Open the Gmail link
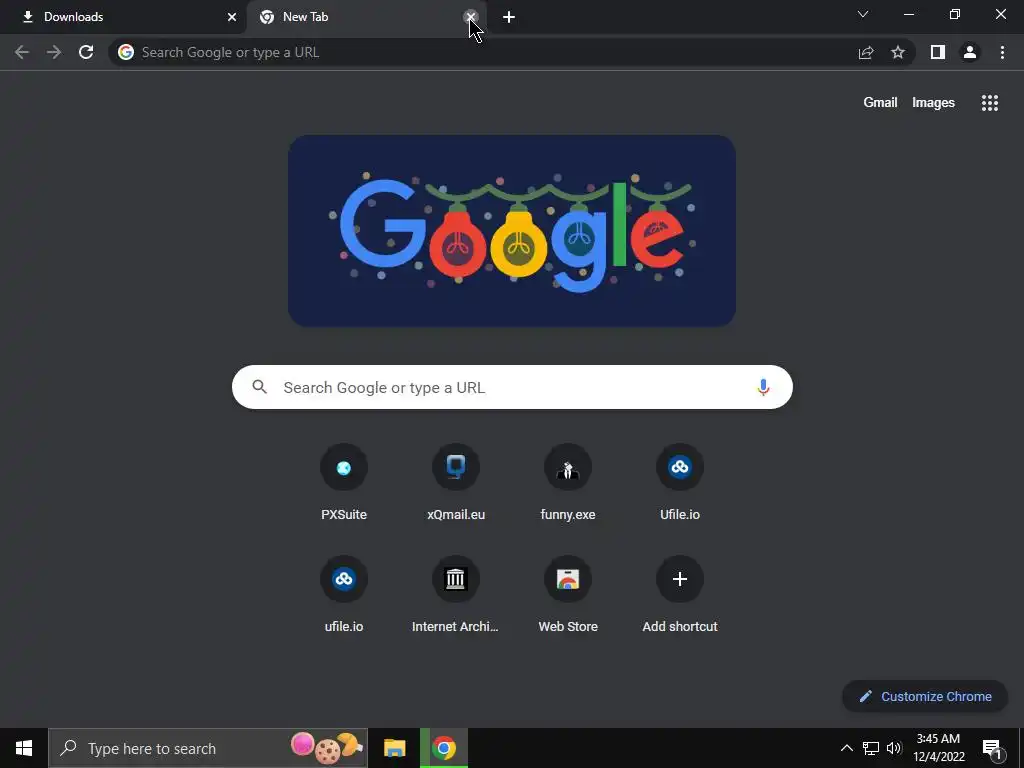 pyautogui.click(x=880, y=103)
